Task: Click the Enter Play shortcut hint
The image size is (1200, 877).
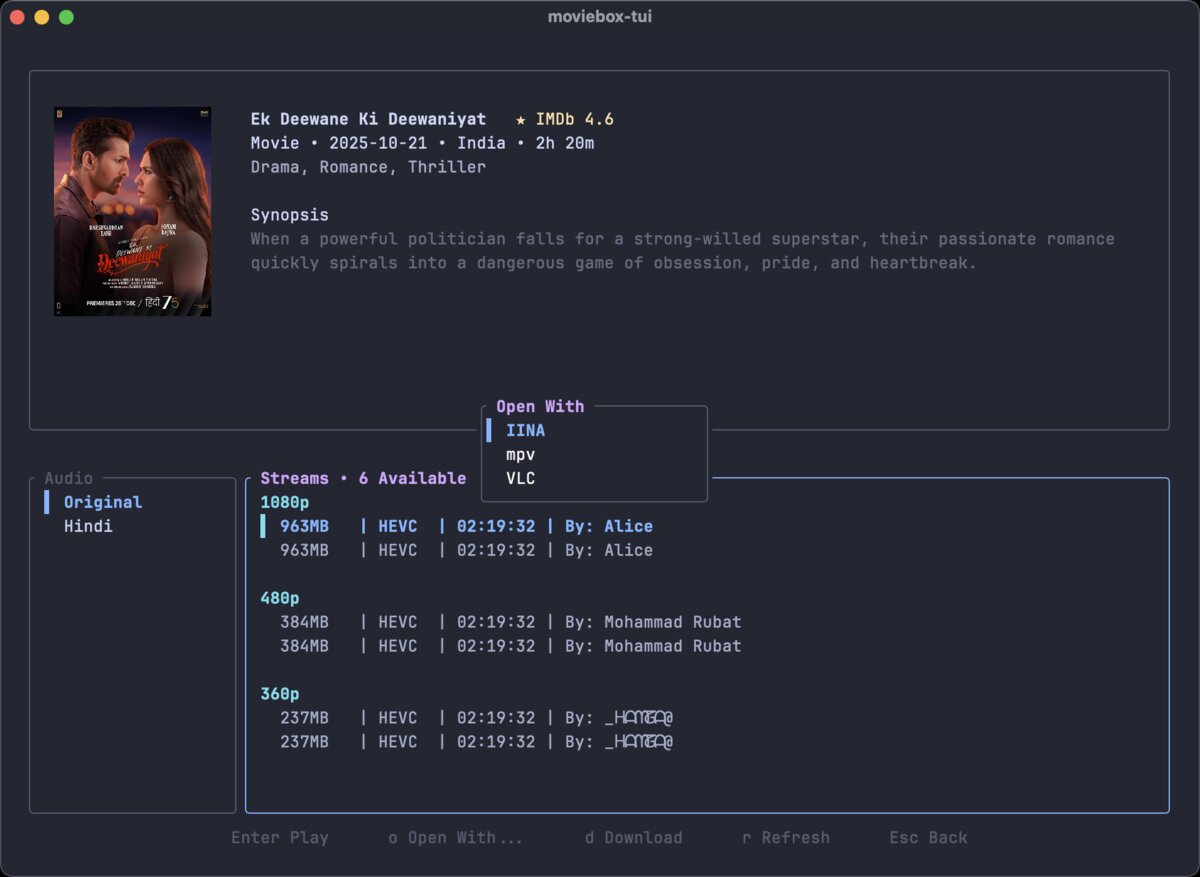Action: tap(280, 838)
